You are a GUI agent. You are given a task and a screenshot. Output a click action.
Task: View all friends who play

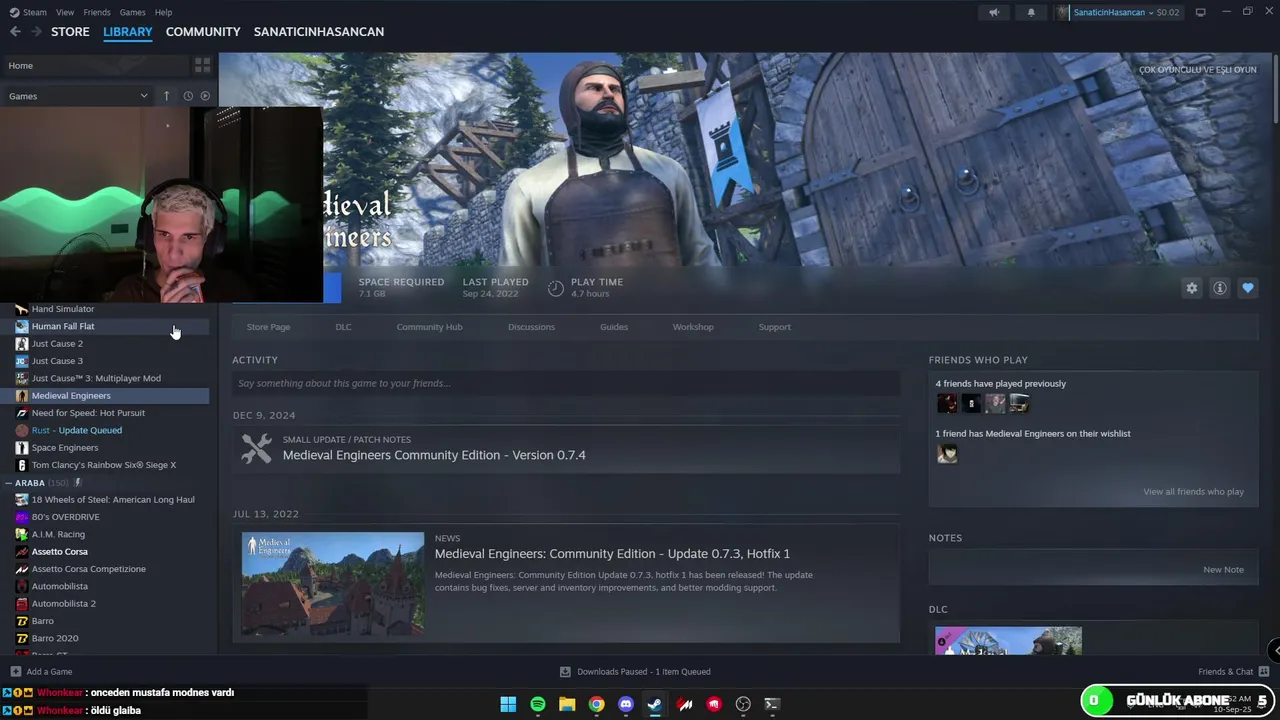pyautogui.click(x=1193, y=492)
